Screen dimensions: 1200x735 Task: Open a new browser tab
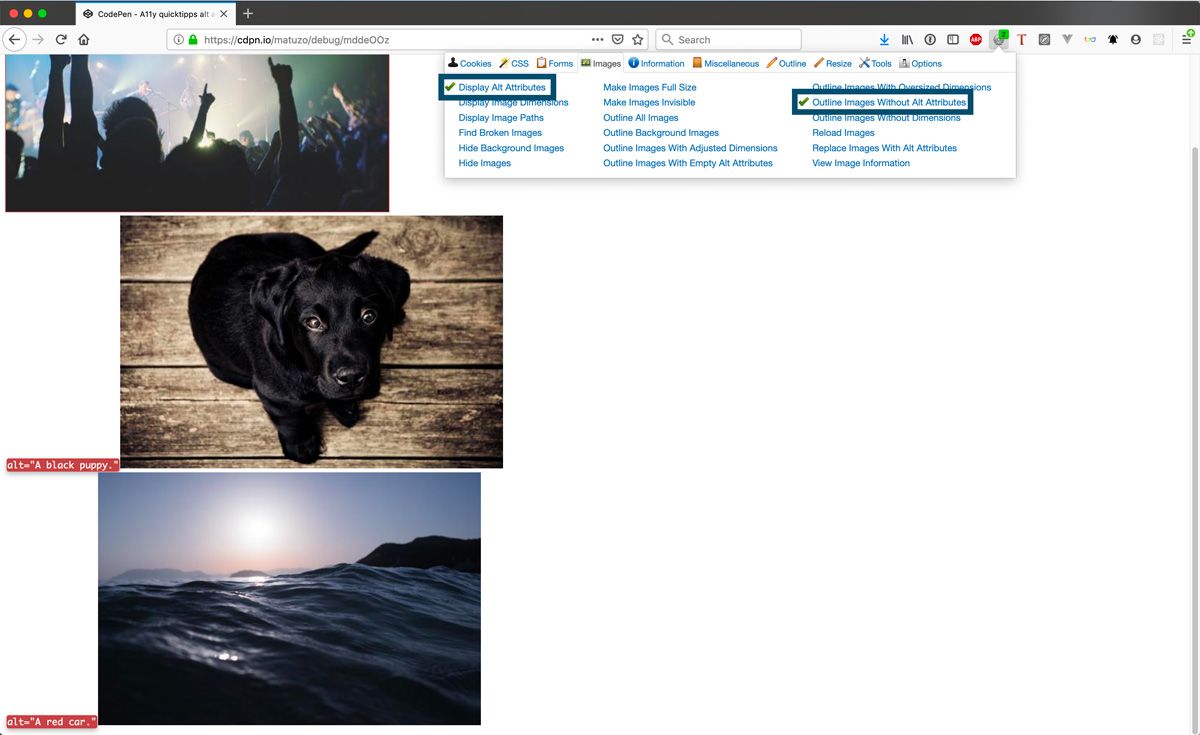pyautogui.click(x=248, y=13)
